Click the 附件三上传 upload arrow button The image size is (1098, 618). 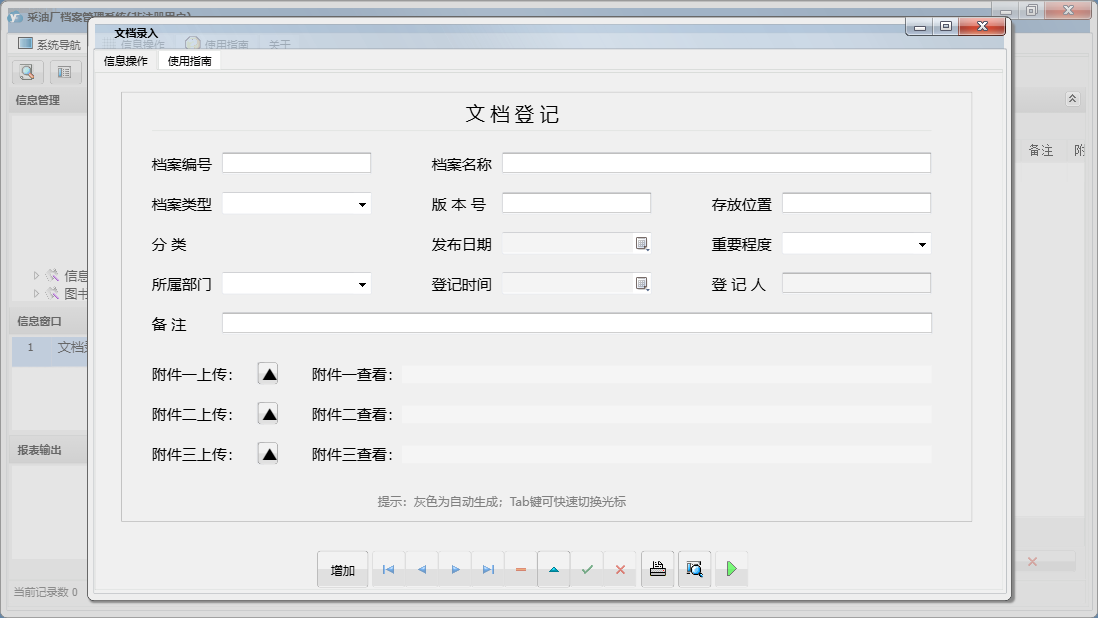pyautogui.click(x=268, y=453)
